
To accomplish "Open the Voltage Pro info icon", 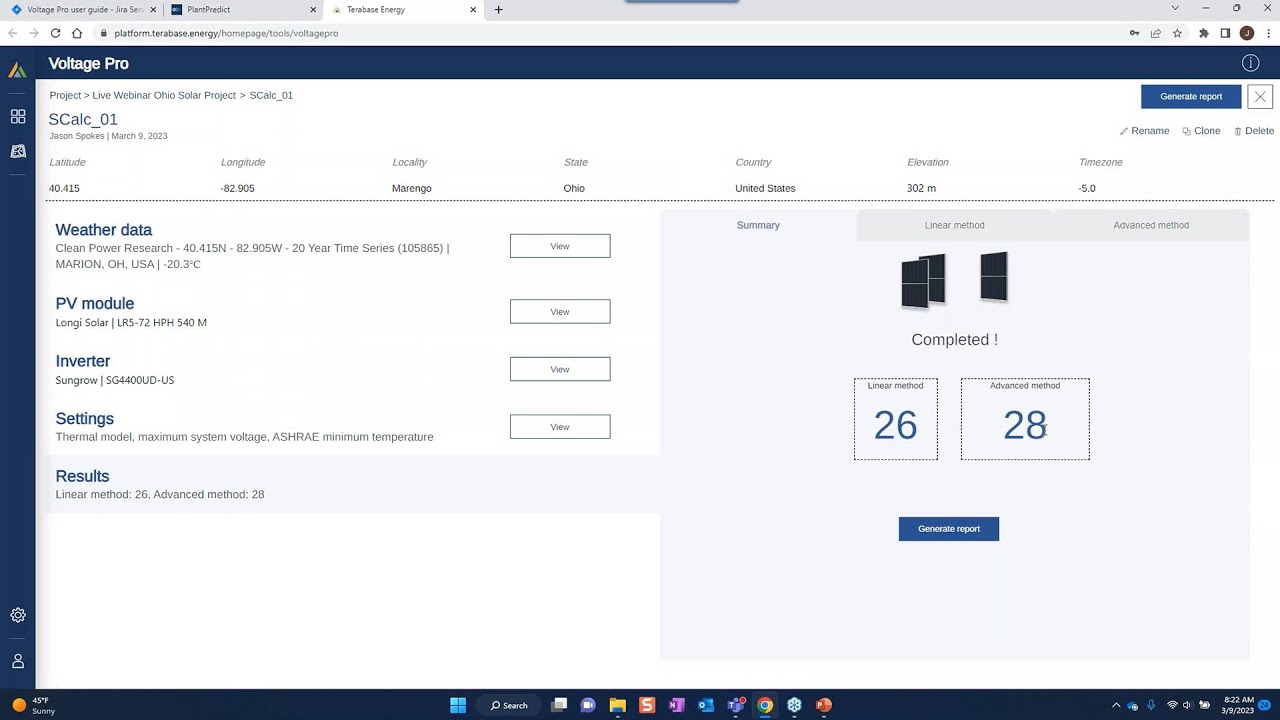I will click(1250, 63).
